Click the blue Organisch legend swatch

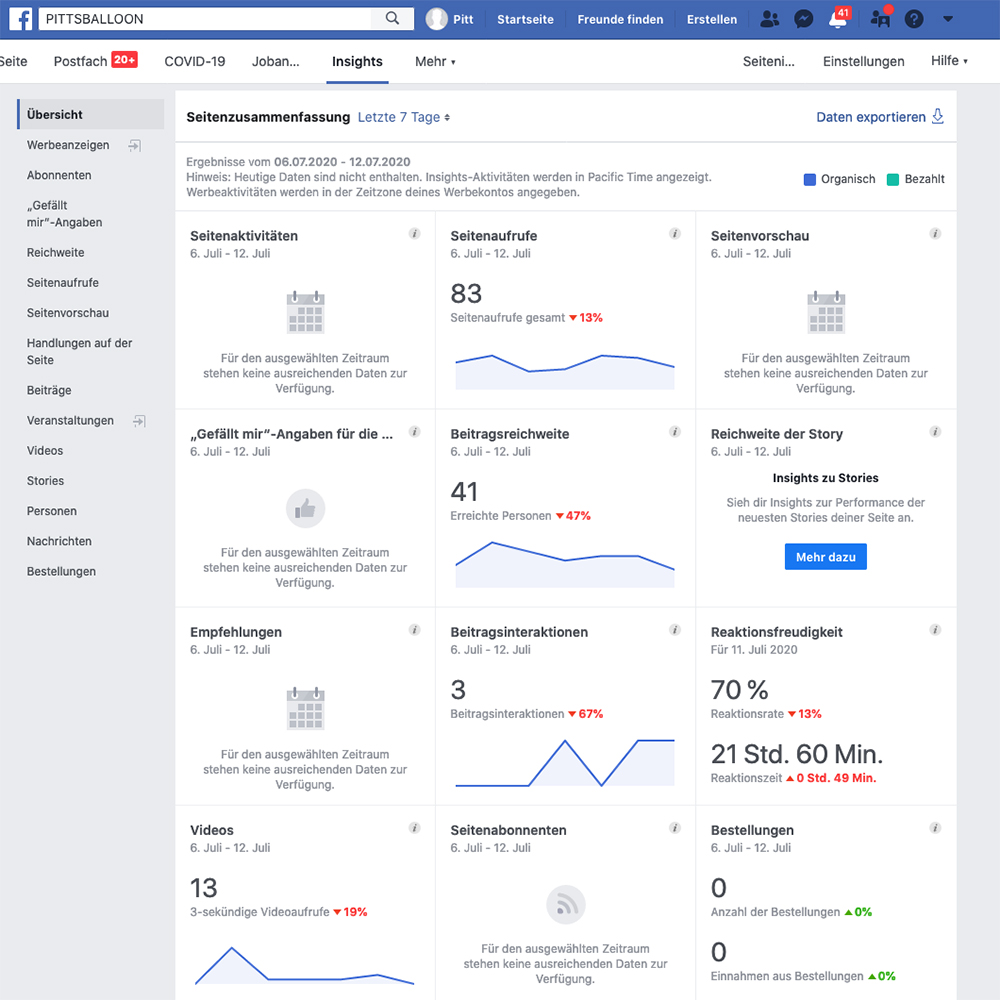(810, 180)
